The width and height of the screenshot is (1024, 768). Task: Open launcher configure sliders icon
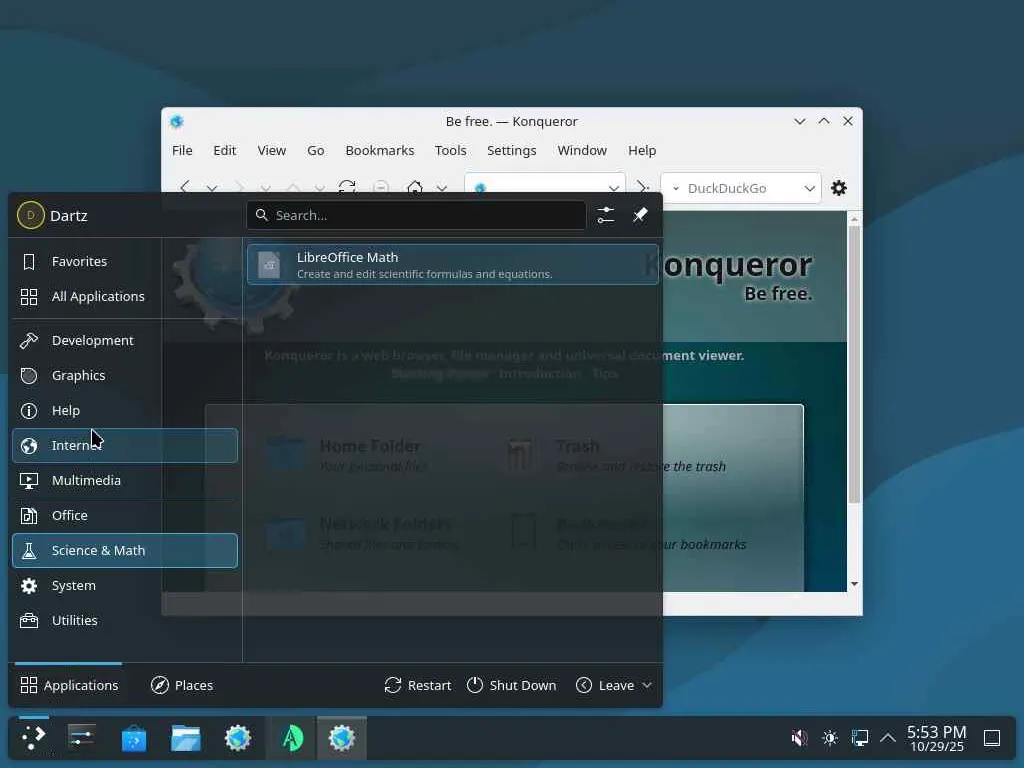605,215
